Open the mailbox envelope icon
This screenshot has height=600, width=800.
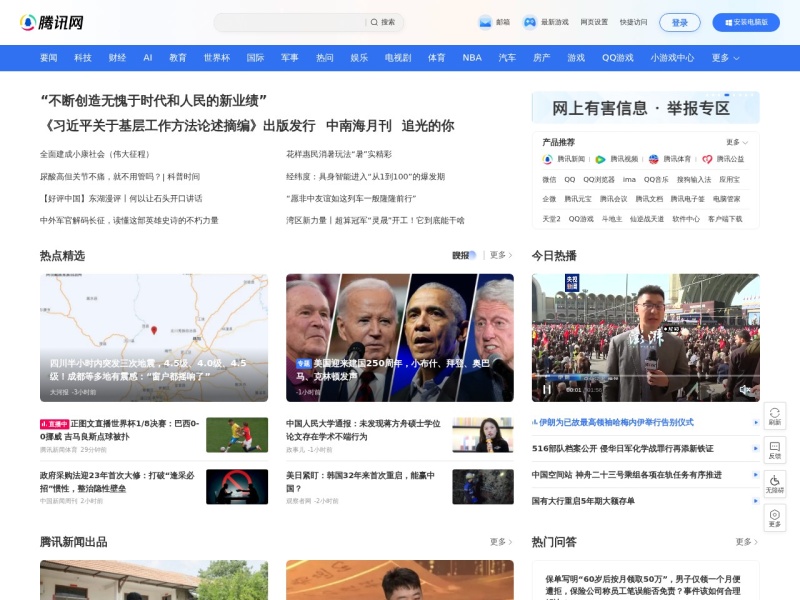click(x=485, y=22)
